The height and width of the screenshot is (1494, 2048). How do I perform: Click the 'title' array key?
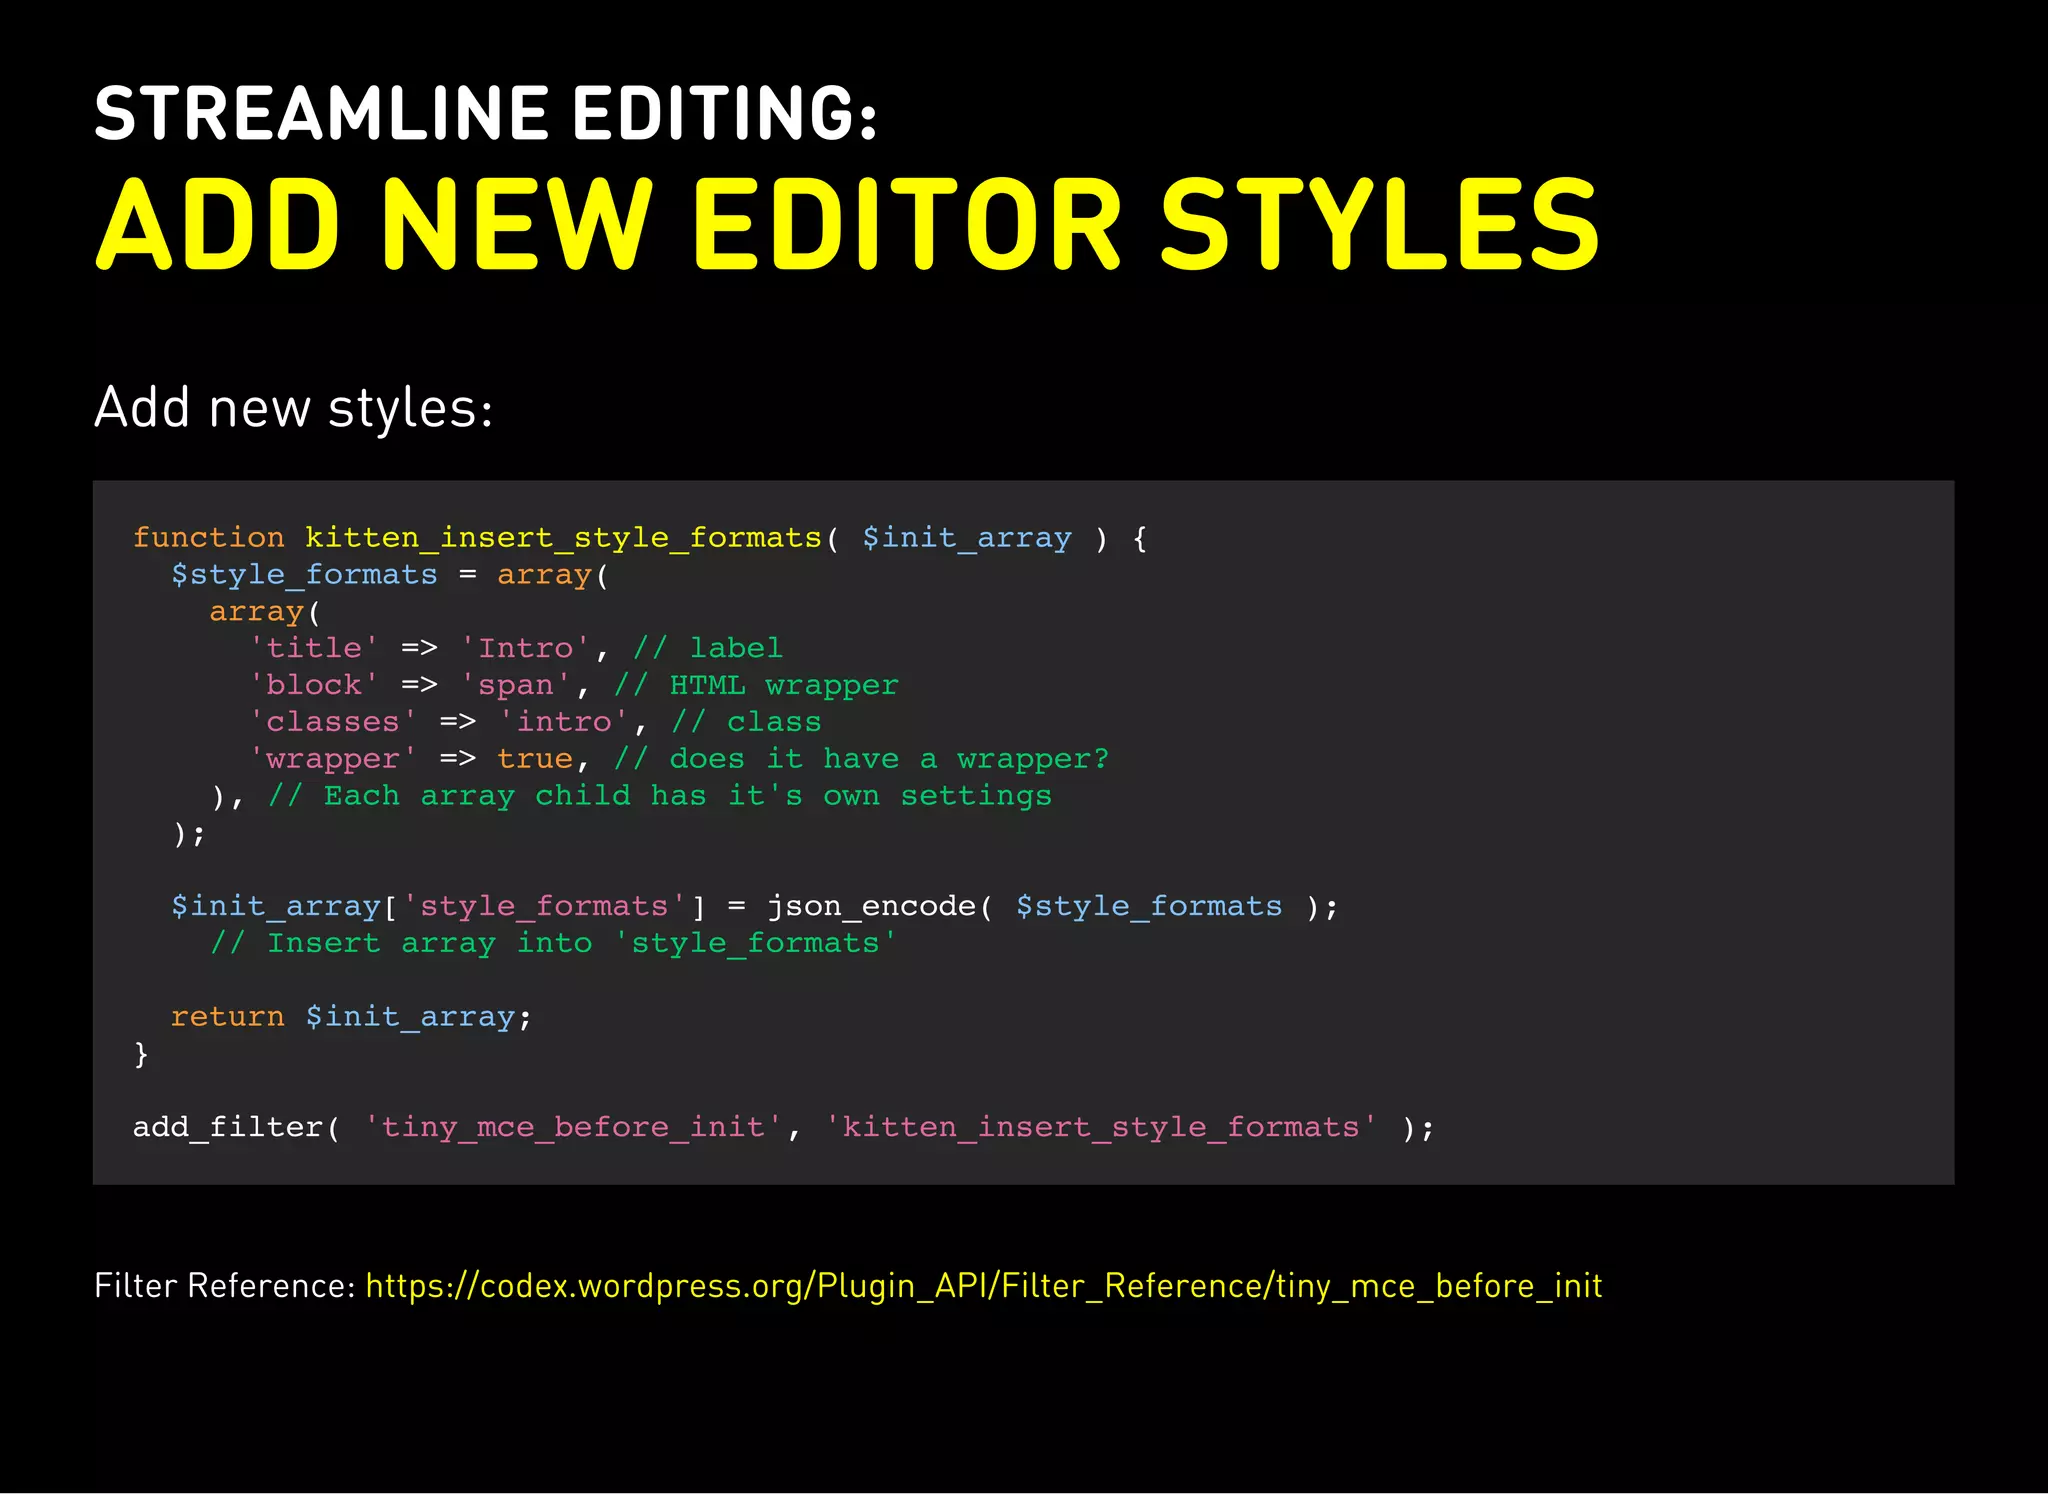point(313,648)
